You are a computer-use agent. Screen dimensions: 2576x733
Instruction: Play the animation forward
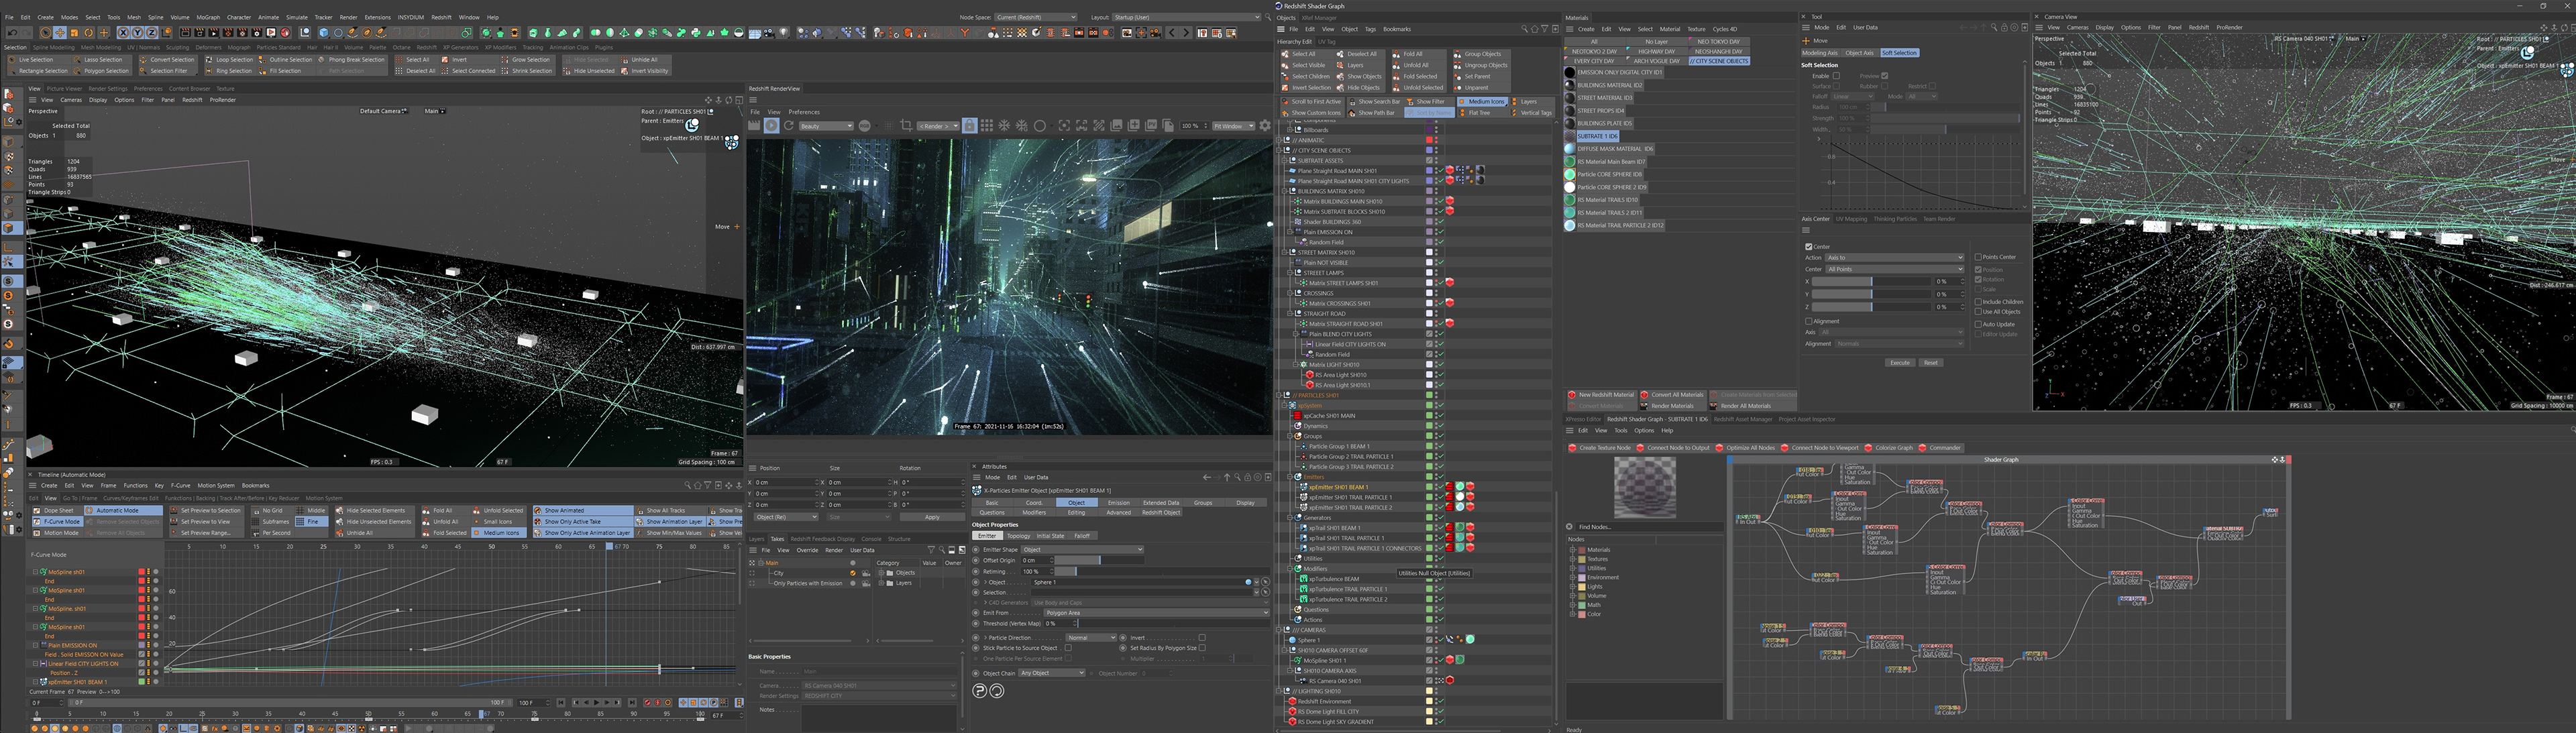pos(597,703)
